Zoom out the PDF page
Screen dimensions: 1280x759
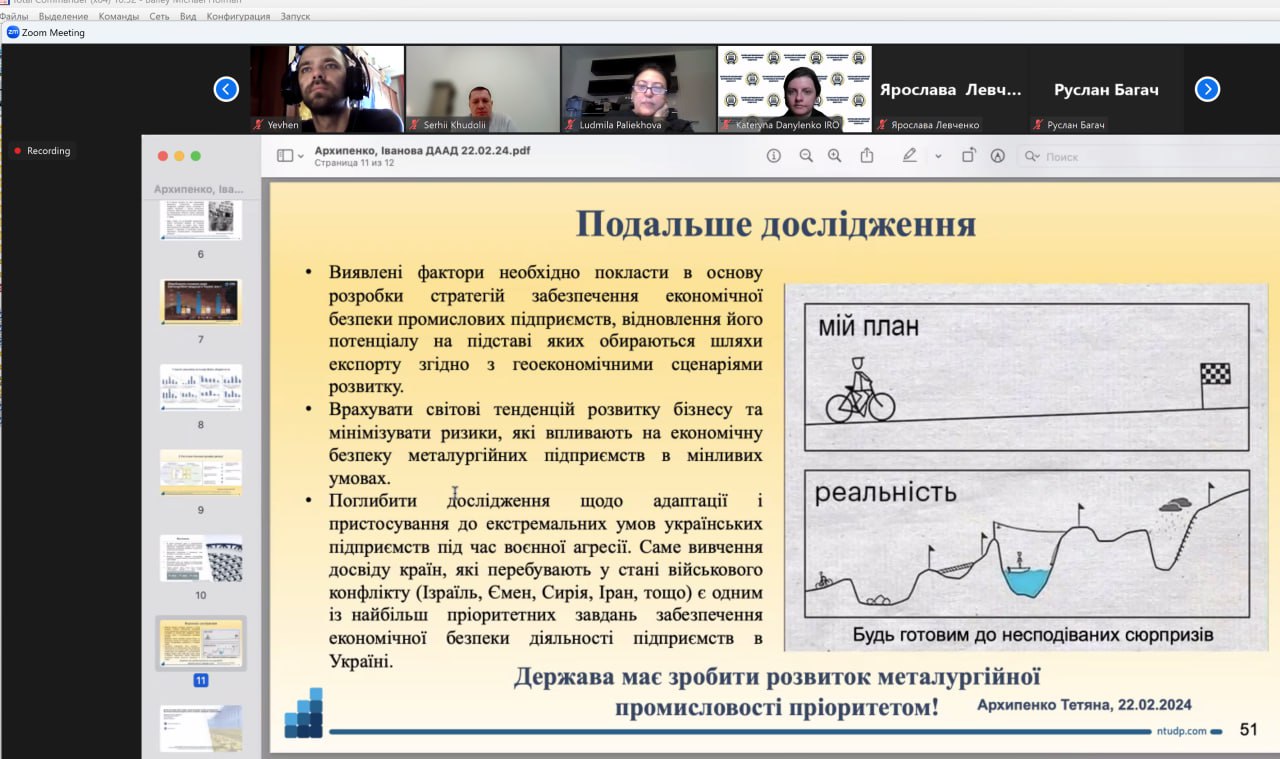click(806, 156)
